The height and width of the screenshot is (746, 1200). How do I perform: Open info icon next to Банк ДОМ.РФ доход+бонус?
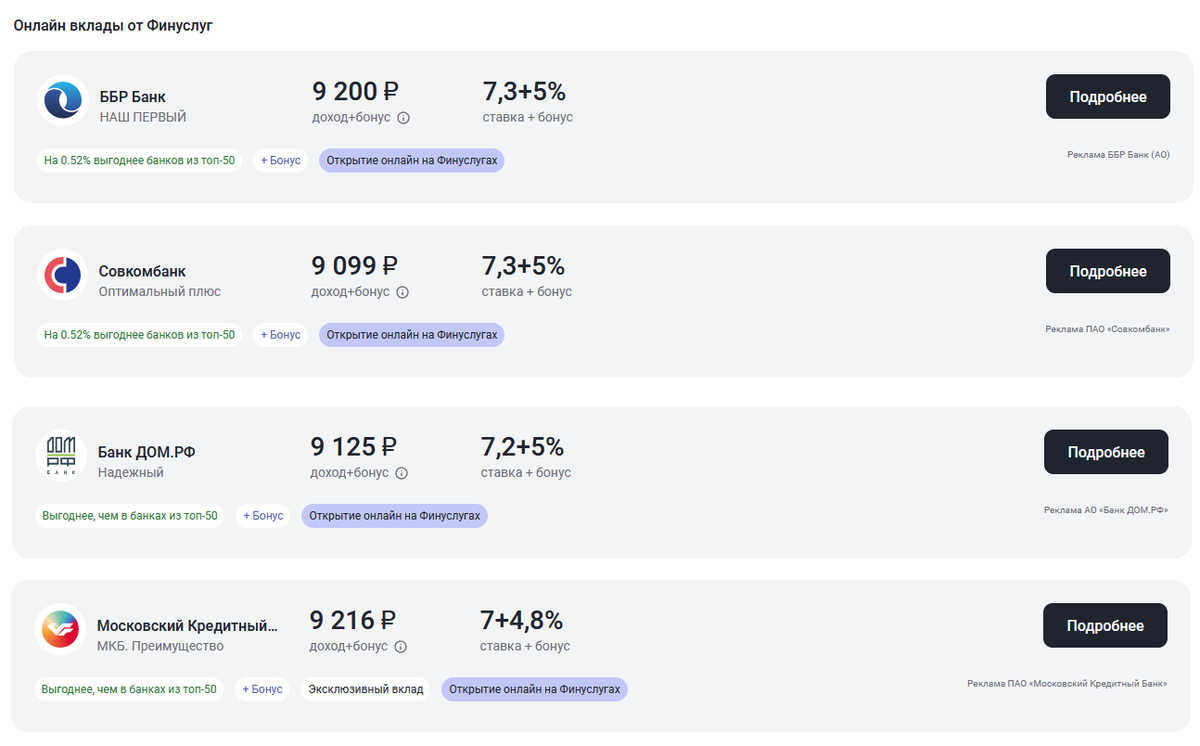click(402, 473)
